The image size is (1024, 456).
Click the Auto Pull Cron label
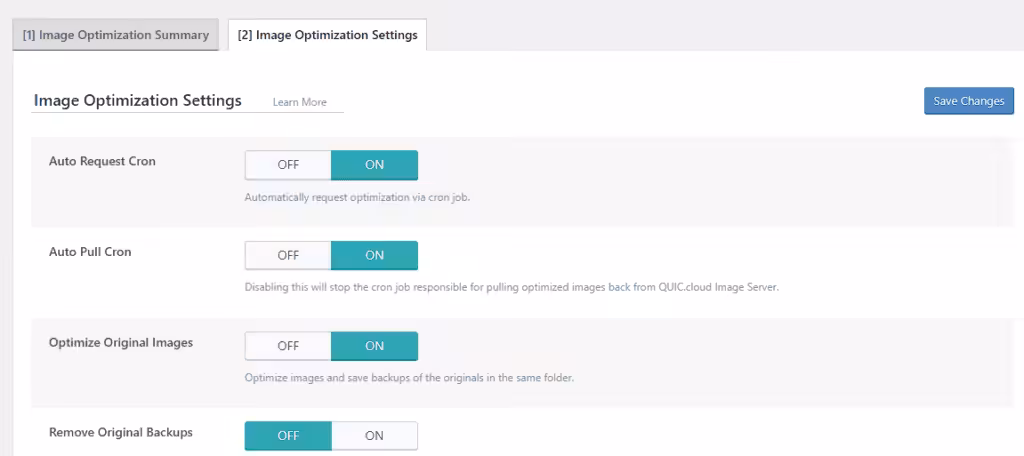(90, 252)
